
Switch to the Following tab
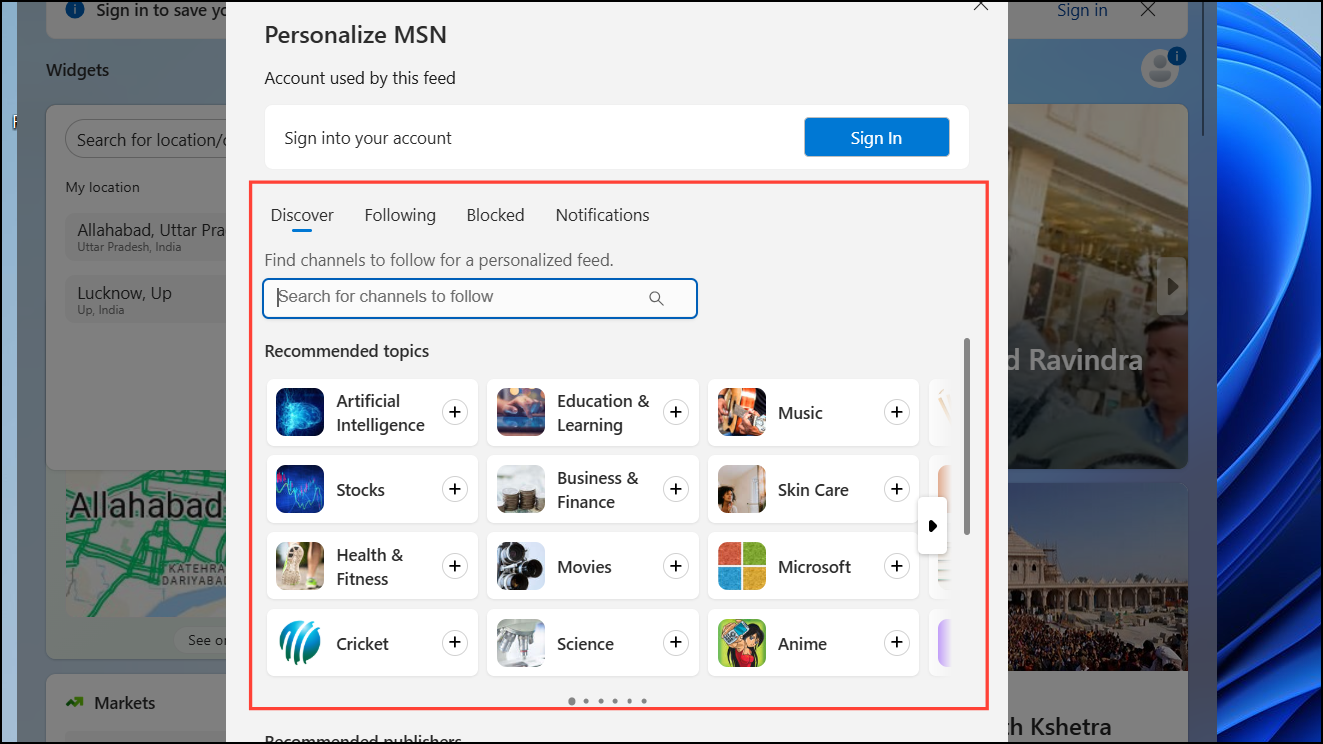[x=400, y=215]
